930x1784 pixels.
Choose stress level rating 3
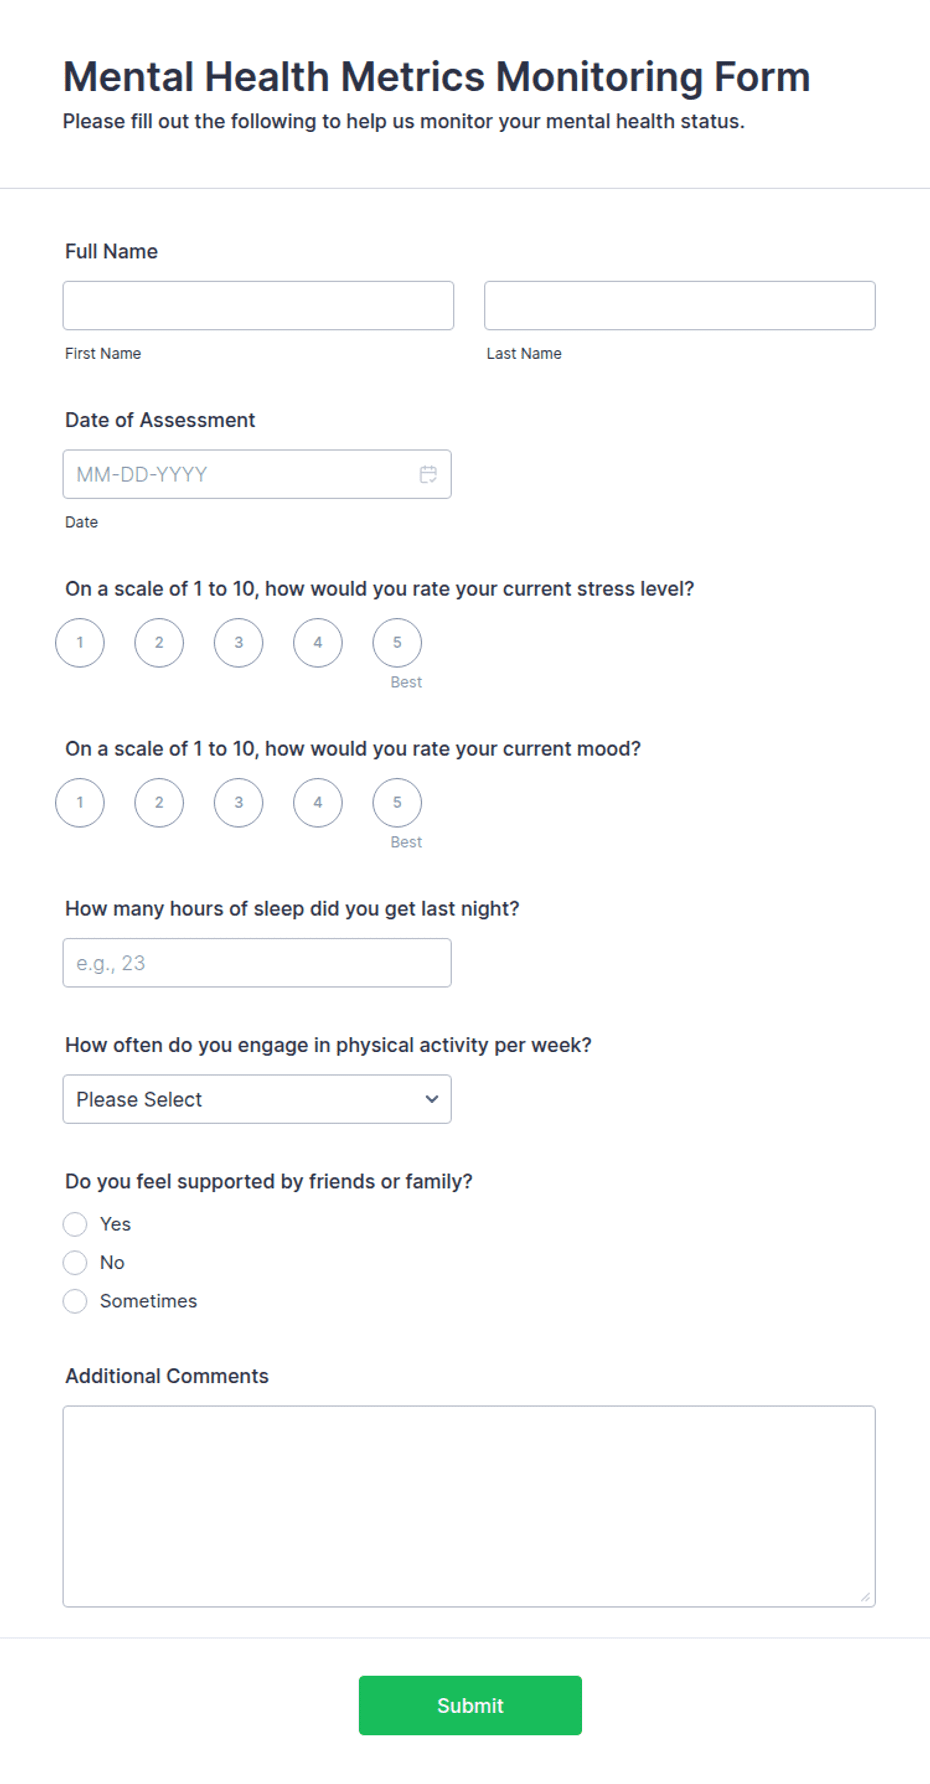tap(238, 642)
